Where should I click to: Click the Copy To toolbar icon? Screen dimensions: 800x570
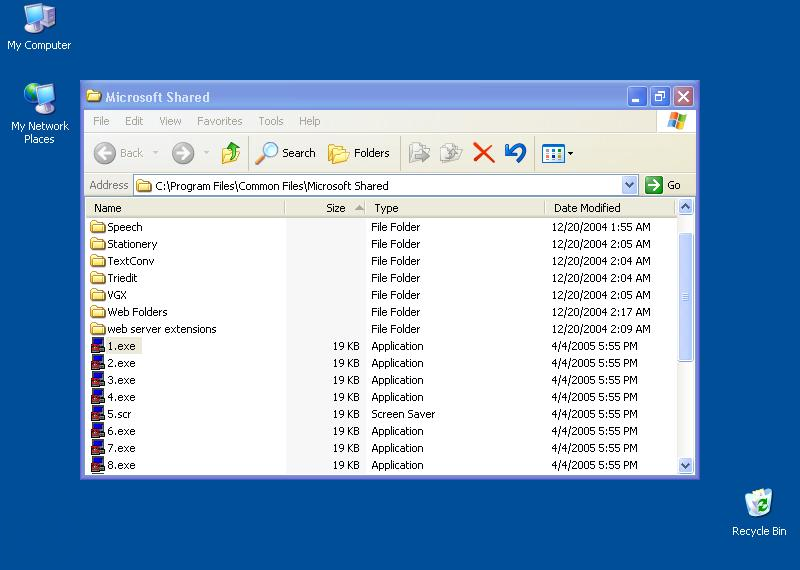point(451,153)
